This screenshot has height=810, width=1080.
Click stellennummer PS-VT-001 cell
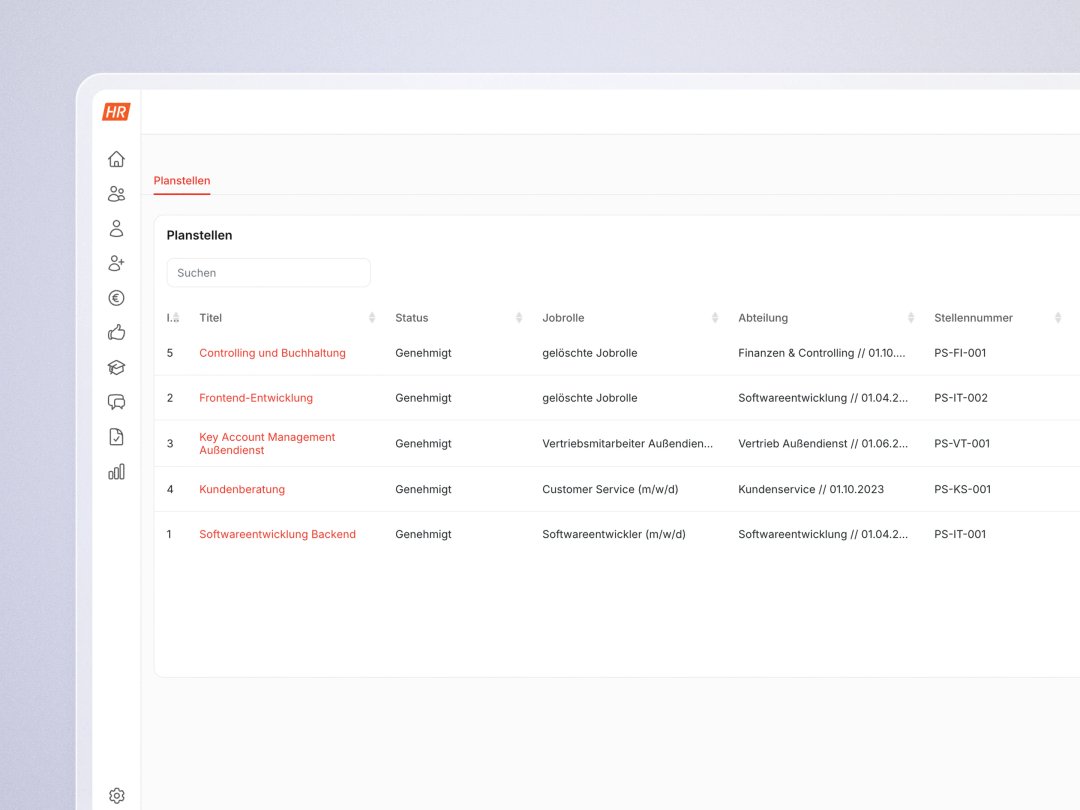point(962,444)
